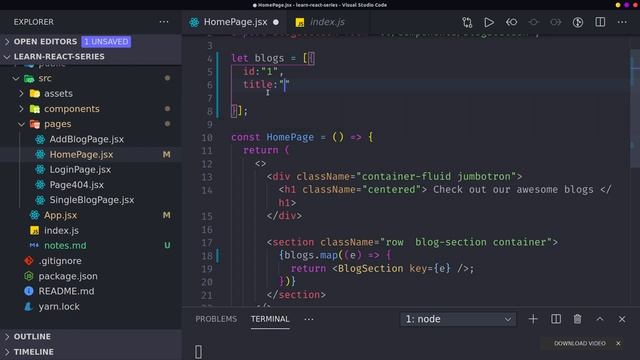640x360 pixels.
Task: Open .gitignore file
Action: pos(60,261)
